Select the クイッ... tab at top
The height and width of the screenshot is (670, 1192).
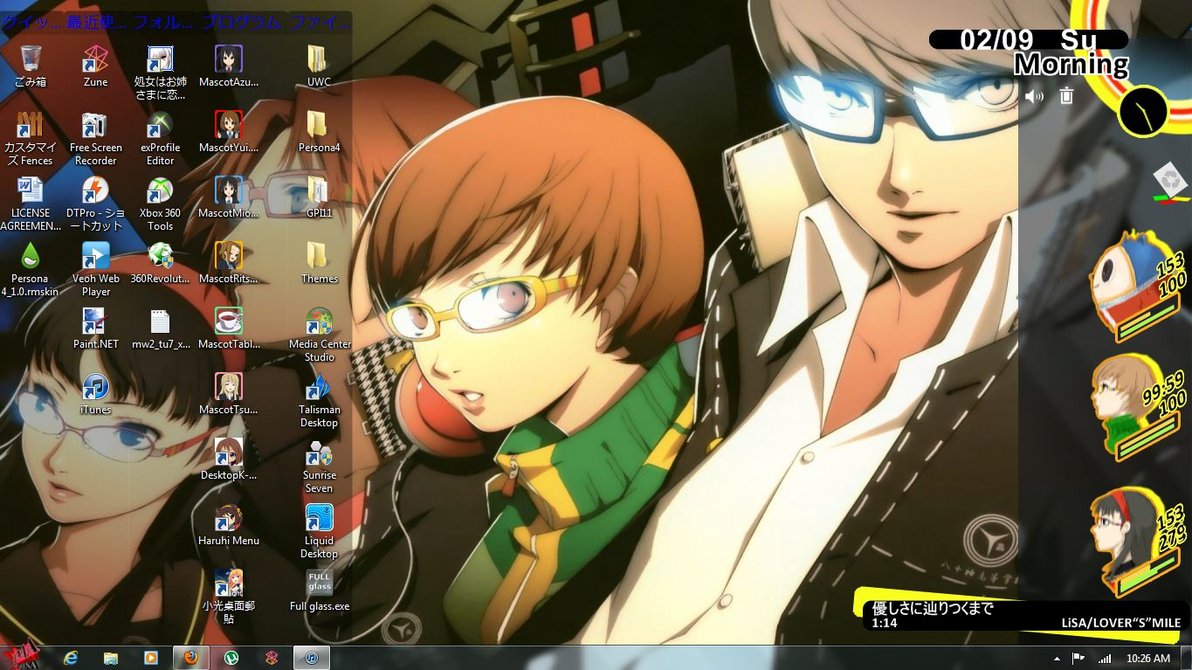click(31, 23)
